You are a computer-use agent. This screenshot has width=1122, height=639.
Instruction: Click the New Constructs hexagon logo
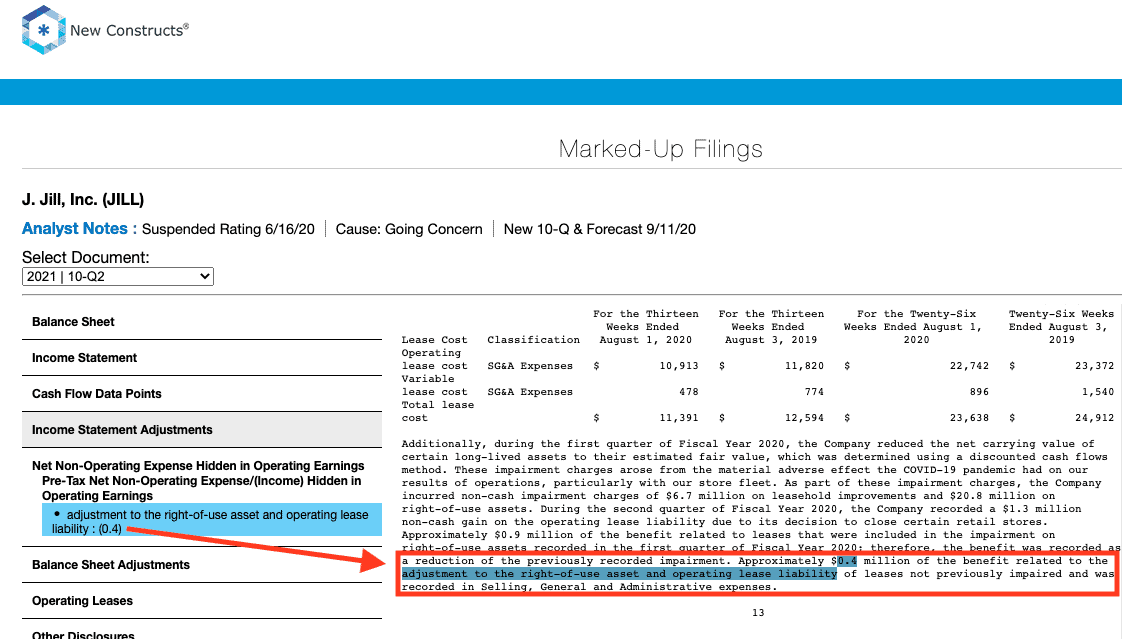click(44, 30)
